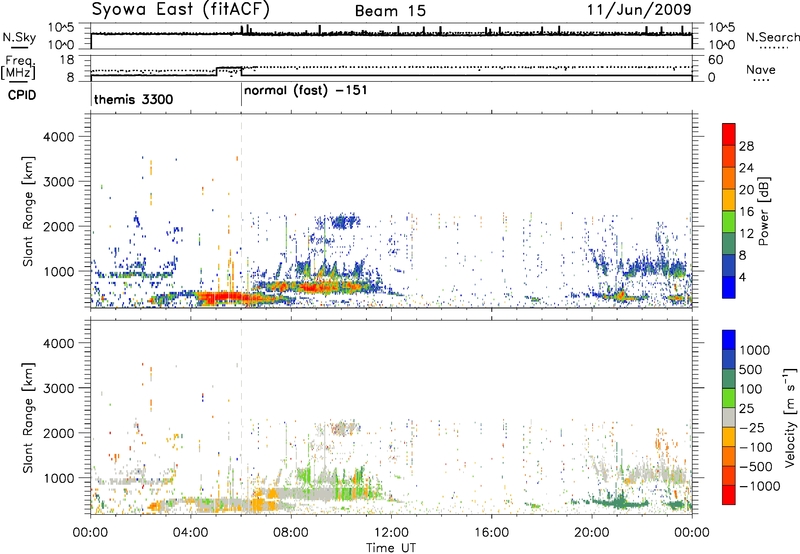Screen dimensions: 800x554
Task: Click the blue bottom segment of the Power colorbar
Action: point(729,287)
